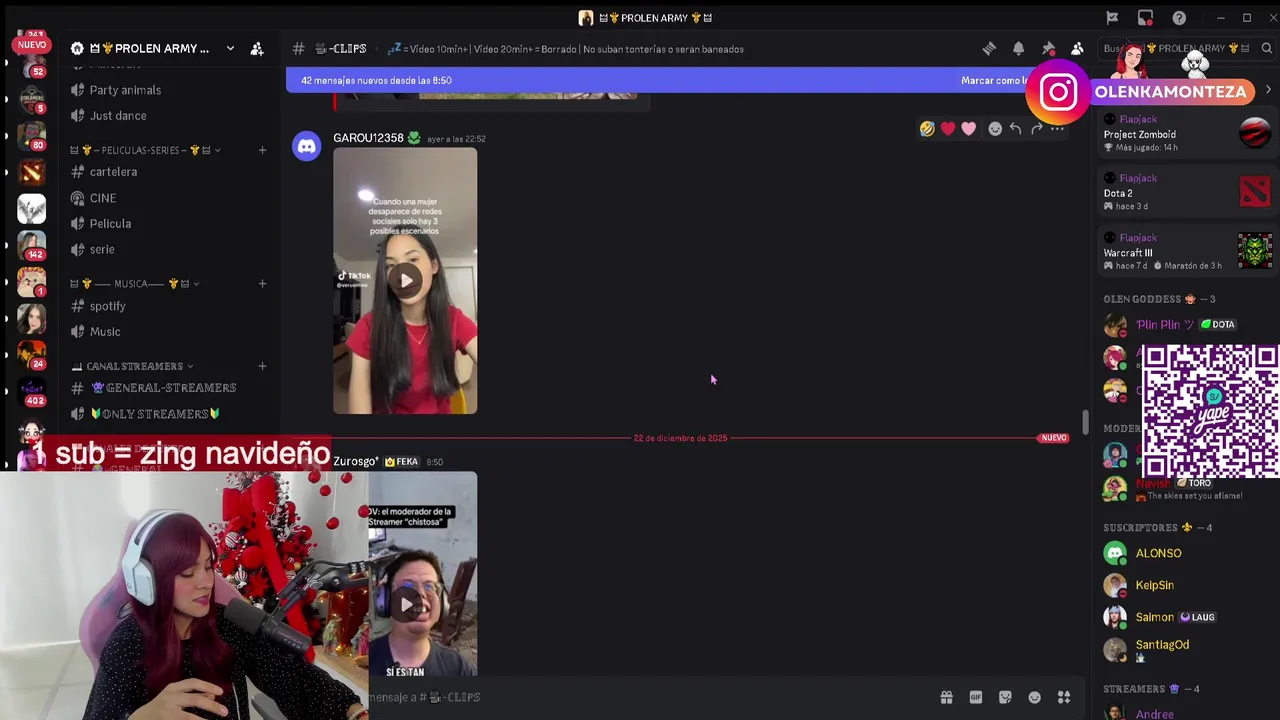Open server with 80 badge in sidebar

click(31, 135)
